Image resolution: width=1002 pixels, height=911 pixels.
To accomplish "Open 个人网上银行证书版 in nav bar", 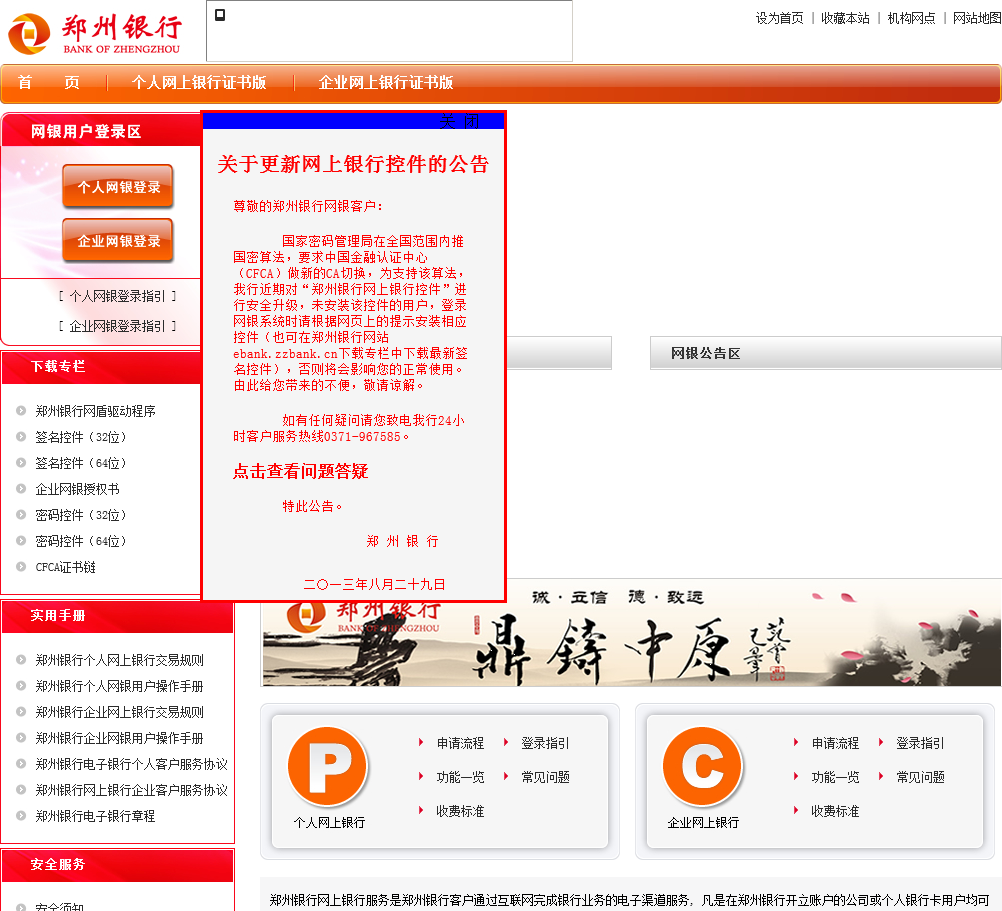I will coord(199,82).
